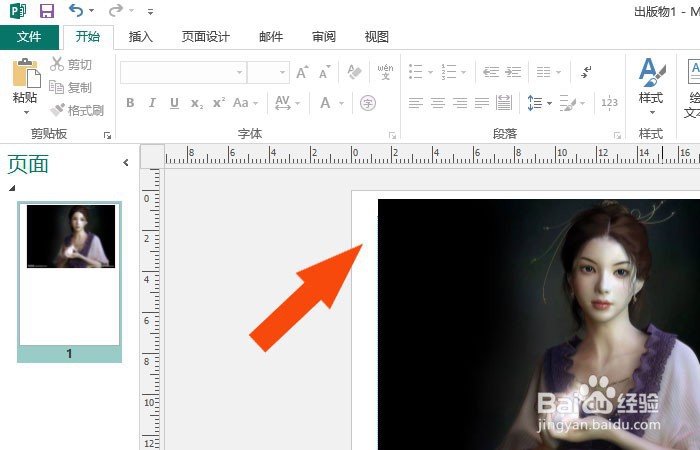The image size is (700, 450).
Task: Click the ruler origin corner box
Action: coord(152,156)
